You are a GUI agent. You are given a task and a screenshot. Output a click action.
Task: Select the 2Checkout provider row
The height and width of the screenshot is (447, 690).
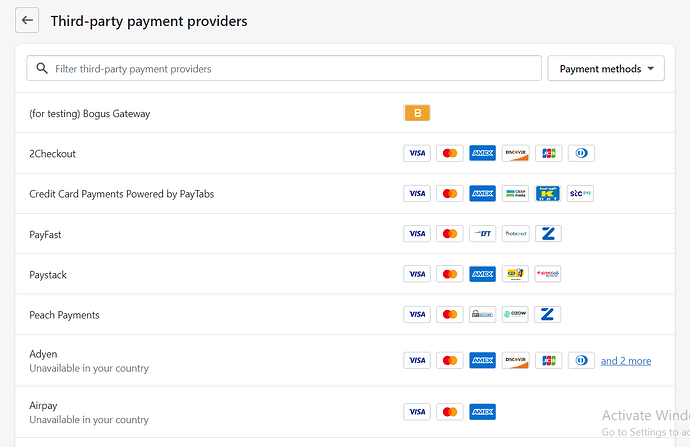click(x=53, y=154)
